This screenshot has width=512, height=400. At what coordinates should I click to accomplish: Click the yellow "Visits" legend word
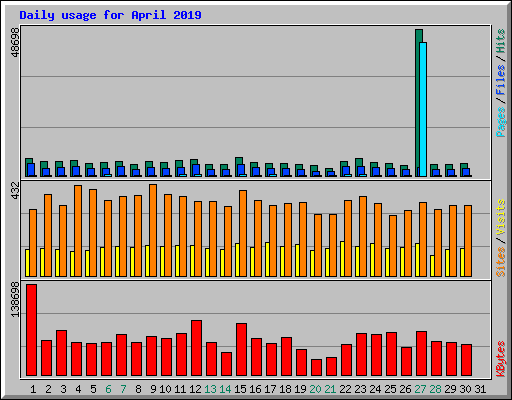tap(500, 217)
